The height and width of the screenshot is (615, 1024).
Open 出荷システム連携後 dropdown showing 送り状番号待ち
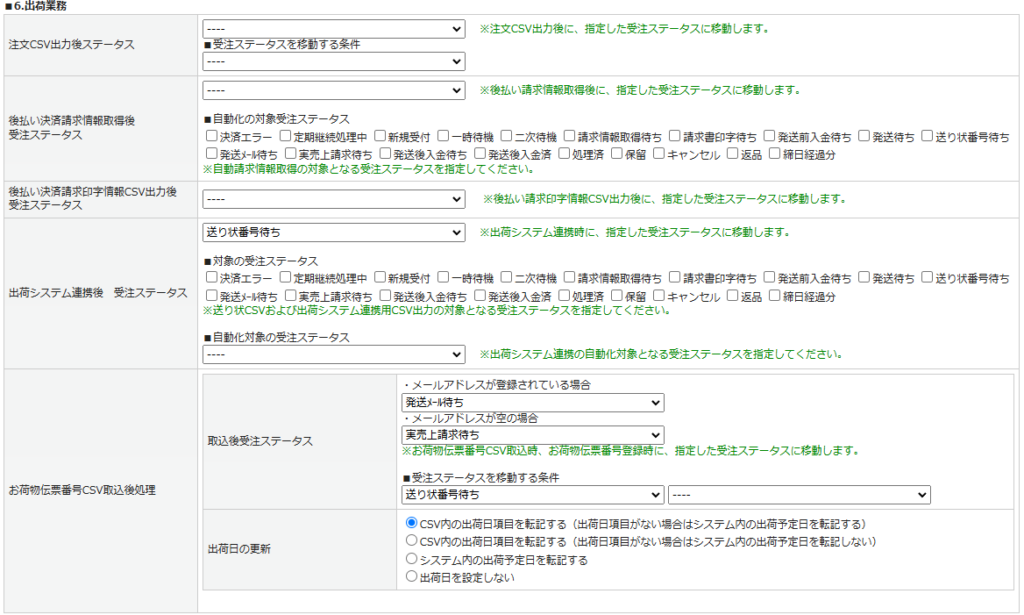pos(334,232)
